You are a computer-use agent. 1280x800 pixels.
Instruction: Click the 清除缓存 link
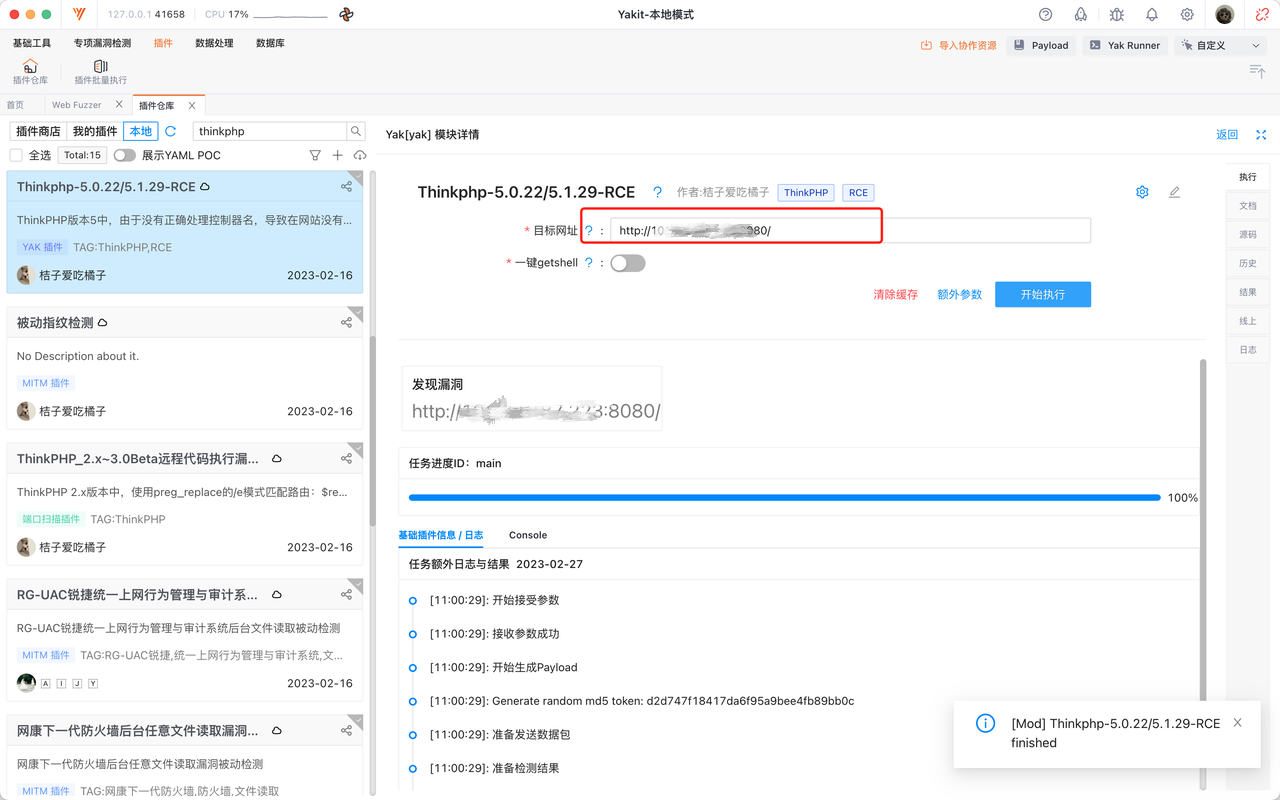point(896,294)
